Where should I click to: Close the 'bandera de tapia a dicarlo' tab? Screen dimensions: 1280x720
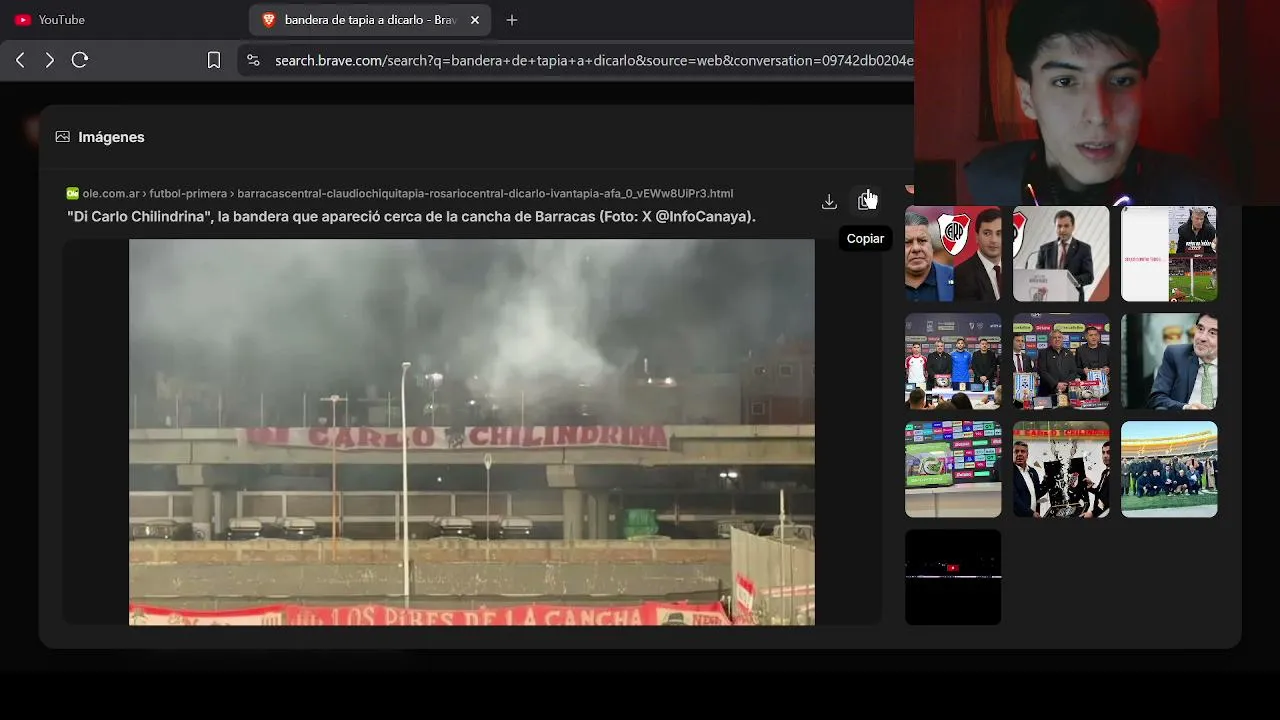pos(475,20)
